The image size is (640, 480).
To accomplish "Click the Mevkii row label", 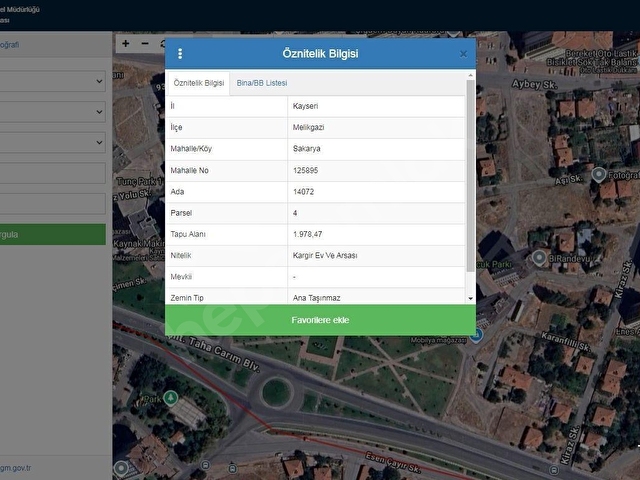I will (x=181, y=277).
